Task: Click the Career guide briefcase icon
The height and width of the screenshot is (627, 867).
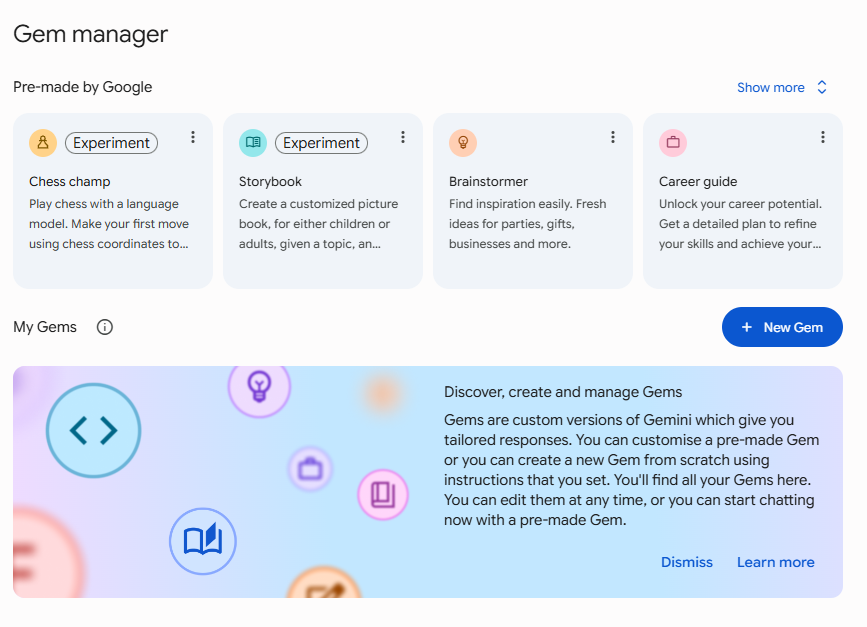Action: click(673, 143)
